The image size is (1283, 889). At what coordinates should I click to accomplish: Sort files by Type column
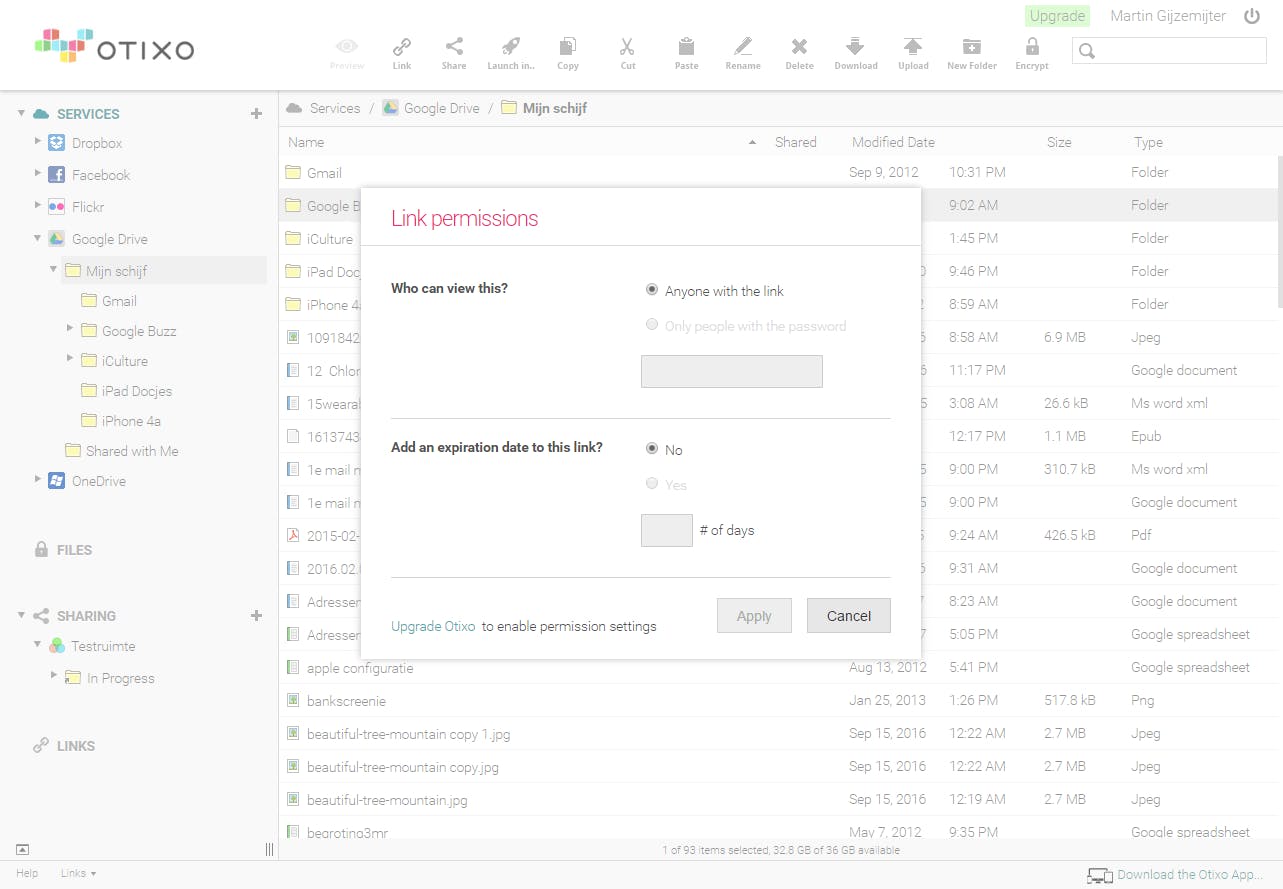click(1148, 143)
